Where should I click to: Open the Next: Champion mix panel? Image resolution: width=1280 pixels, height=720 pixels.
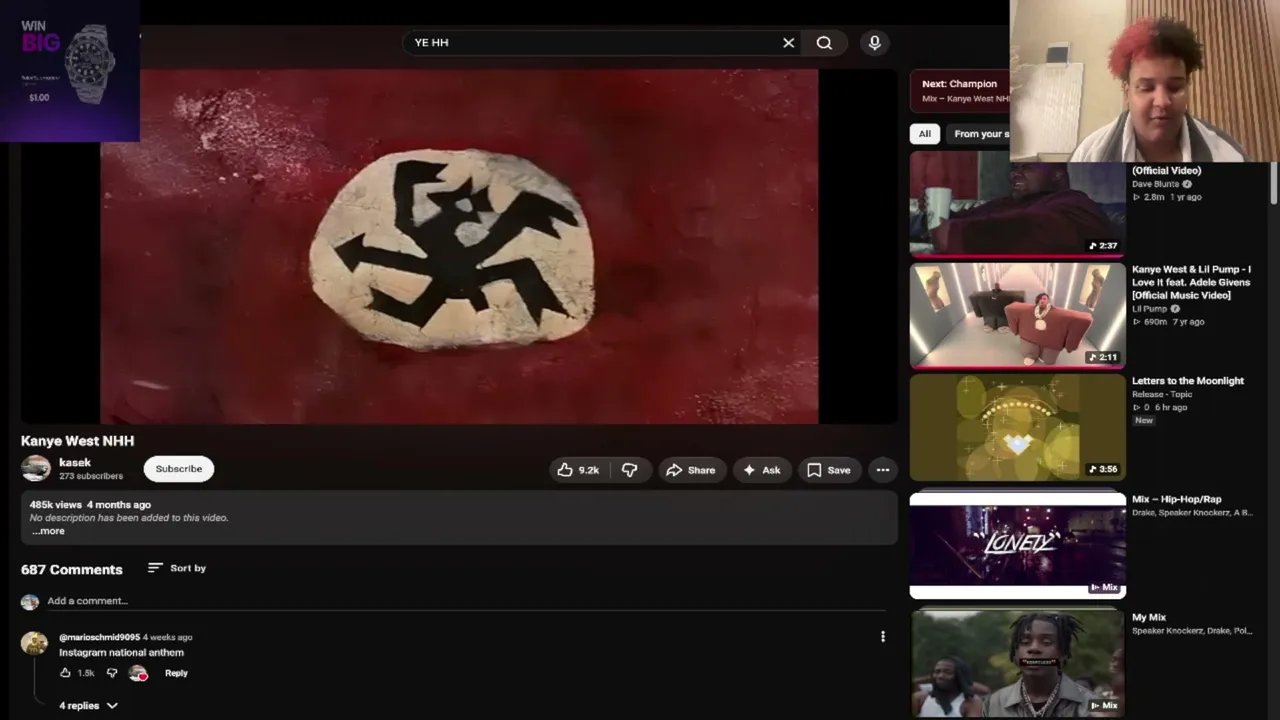pos(960,91)
